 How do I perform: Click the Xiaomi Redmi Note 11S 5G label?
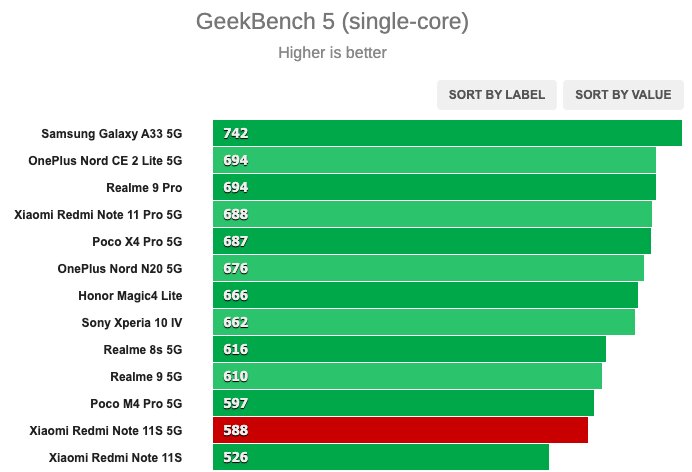point(106,431)
